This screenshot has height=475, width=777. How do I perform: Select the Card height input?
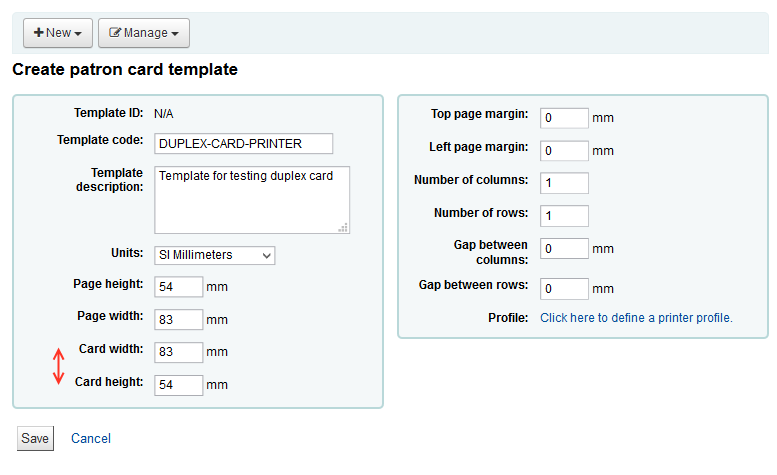click(x=179, y=385)
